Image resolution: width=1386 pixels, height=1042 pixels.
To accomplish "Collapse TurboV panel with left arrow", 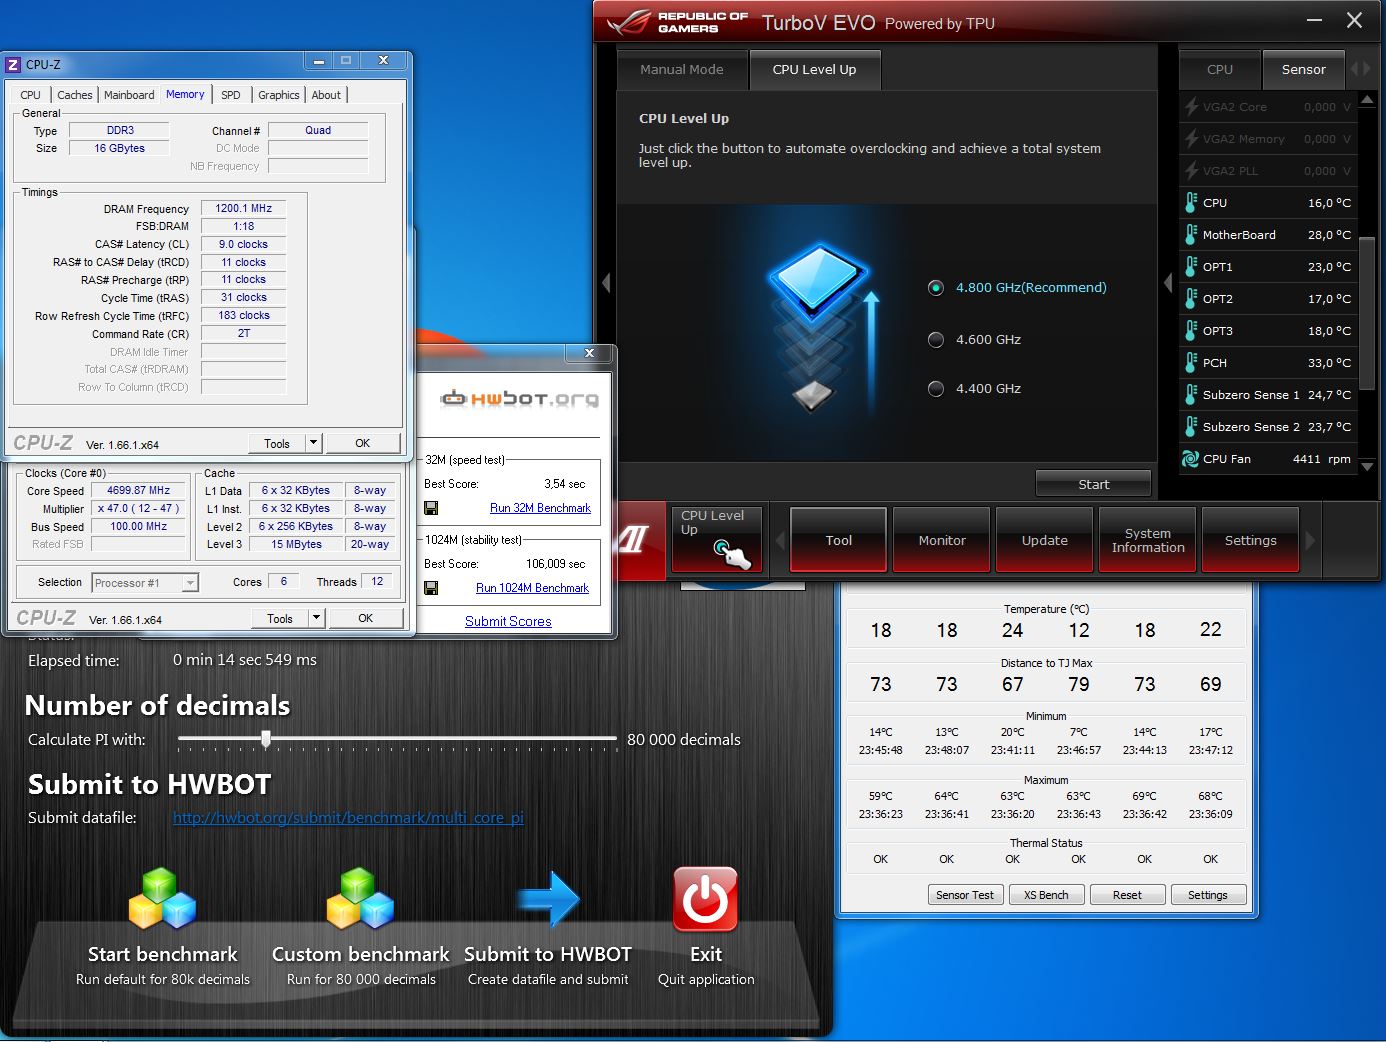I will click(606, 284).
